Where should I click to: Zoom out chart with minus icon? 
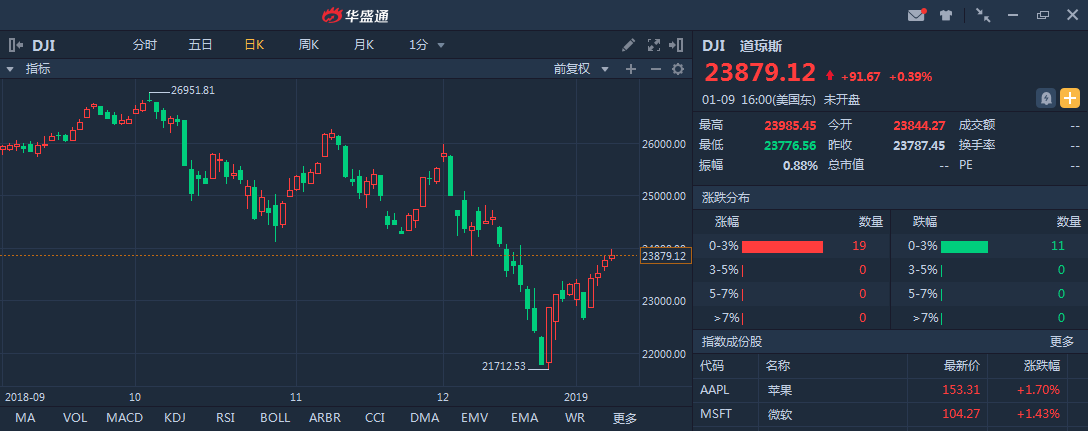click(x=655, y=69)
